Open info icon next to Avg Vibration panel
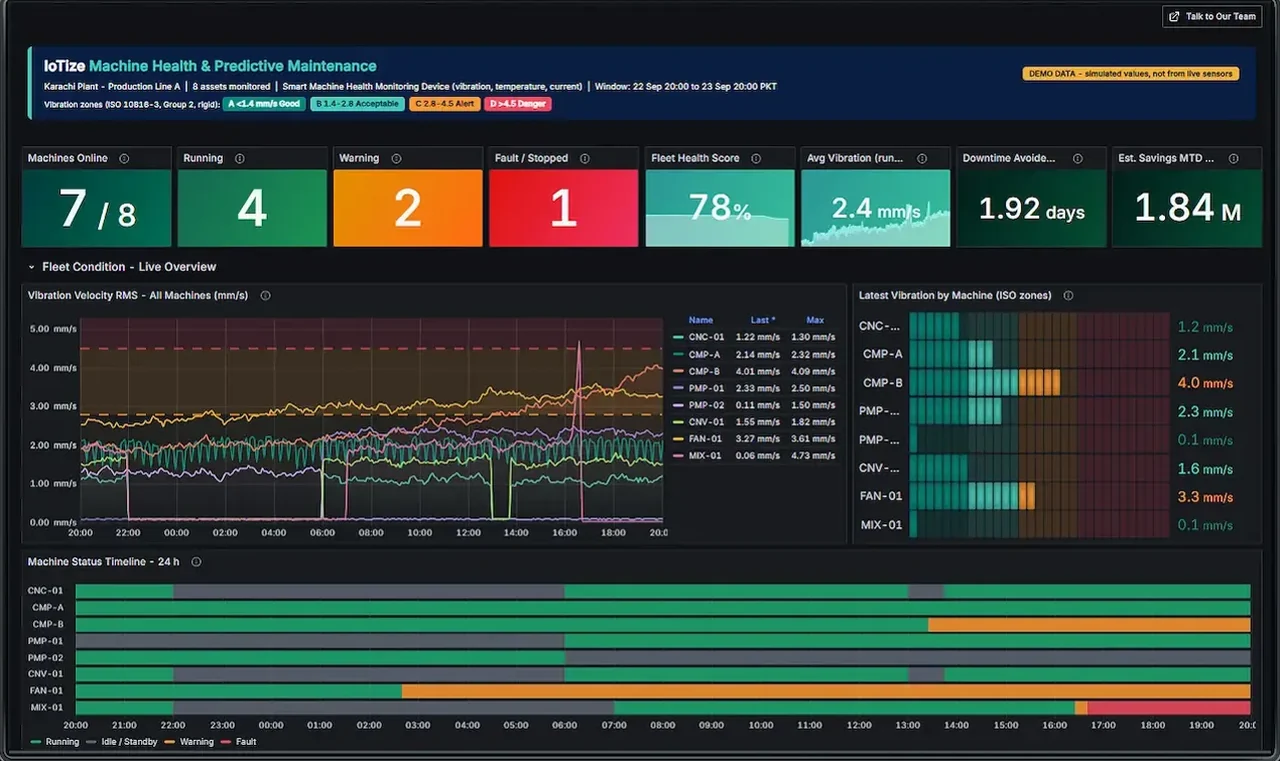1280x761 pixels. pyautogui.click(x=921, y=158)
